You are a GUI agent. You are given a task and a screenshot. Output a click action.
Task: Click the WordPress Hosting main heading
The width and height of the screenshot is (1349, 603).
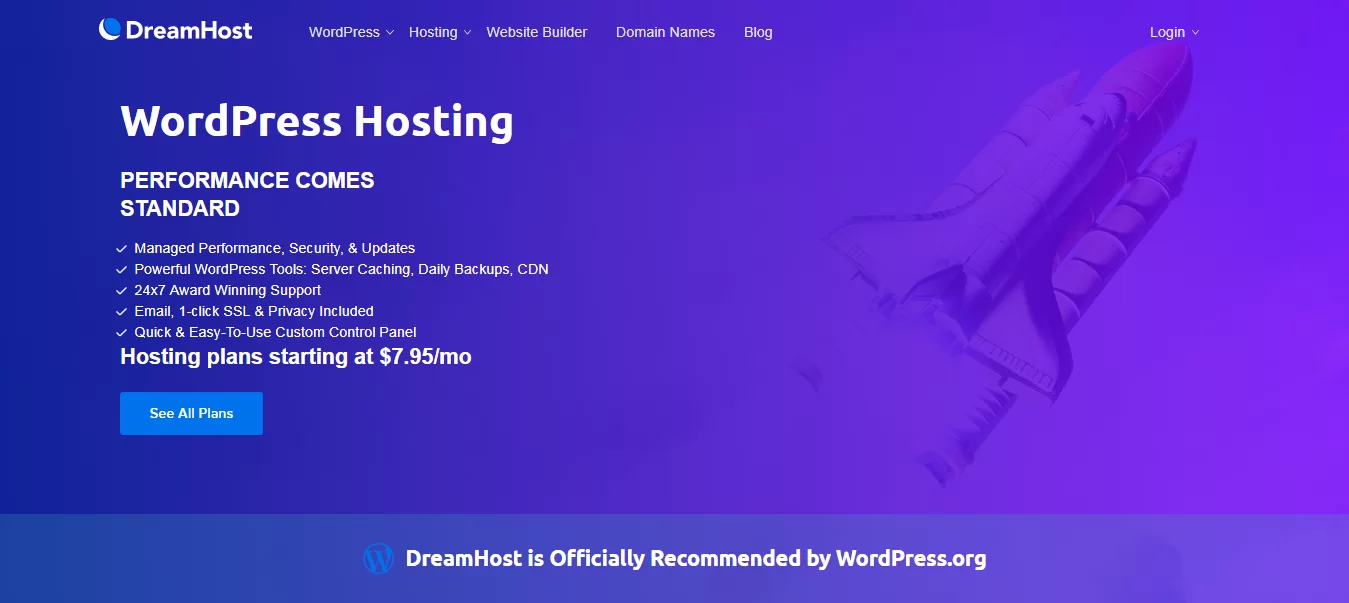click(317, 121)
